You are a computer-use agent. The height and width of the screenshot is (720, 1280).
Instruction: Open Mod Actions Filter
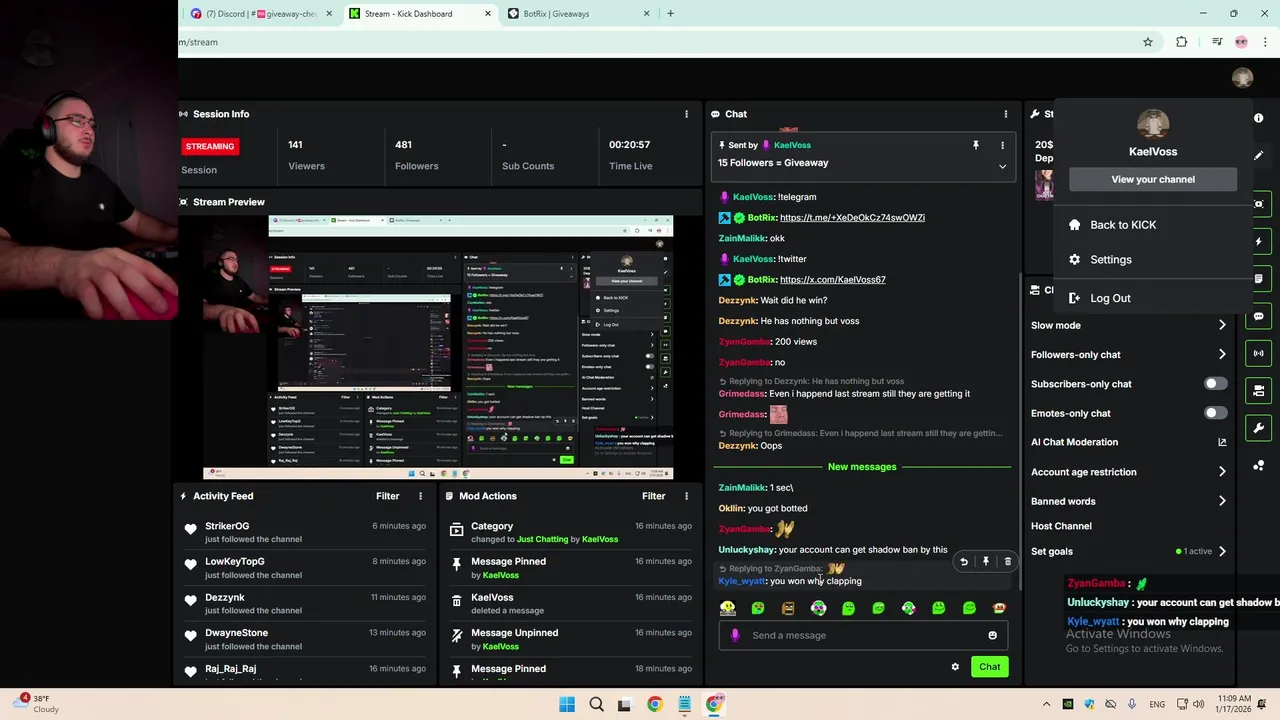(653, 496)
